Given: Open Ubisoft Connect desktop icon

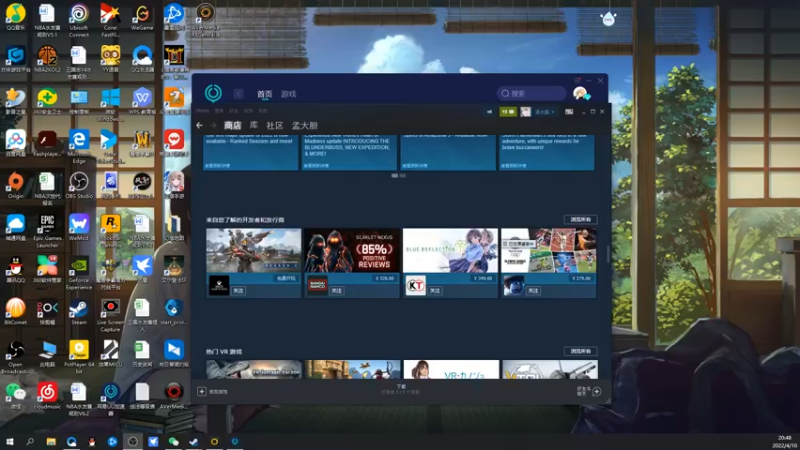Looking at the screenshot, I should pyautogui.click(x=79, y=20).
